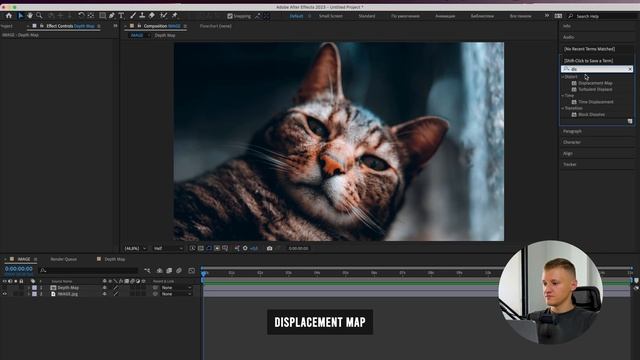
Task: Switch to the Standard workspace
Action: coord(367,16)
